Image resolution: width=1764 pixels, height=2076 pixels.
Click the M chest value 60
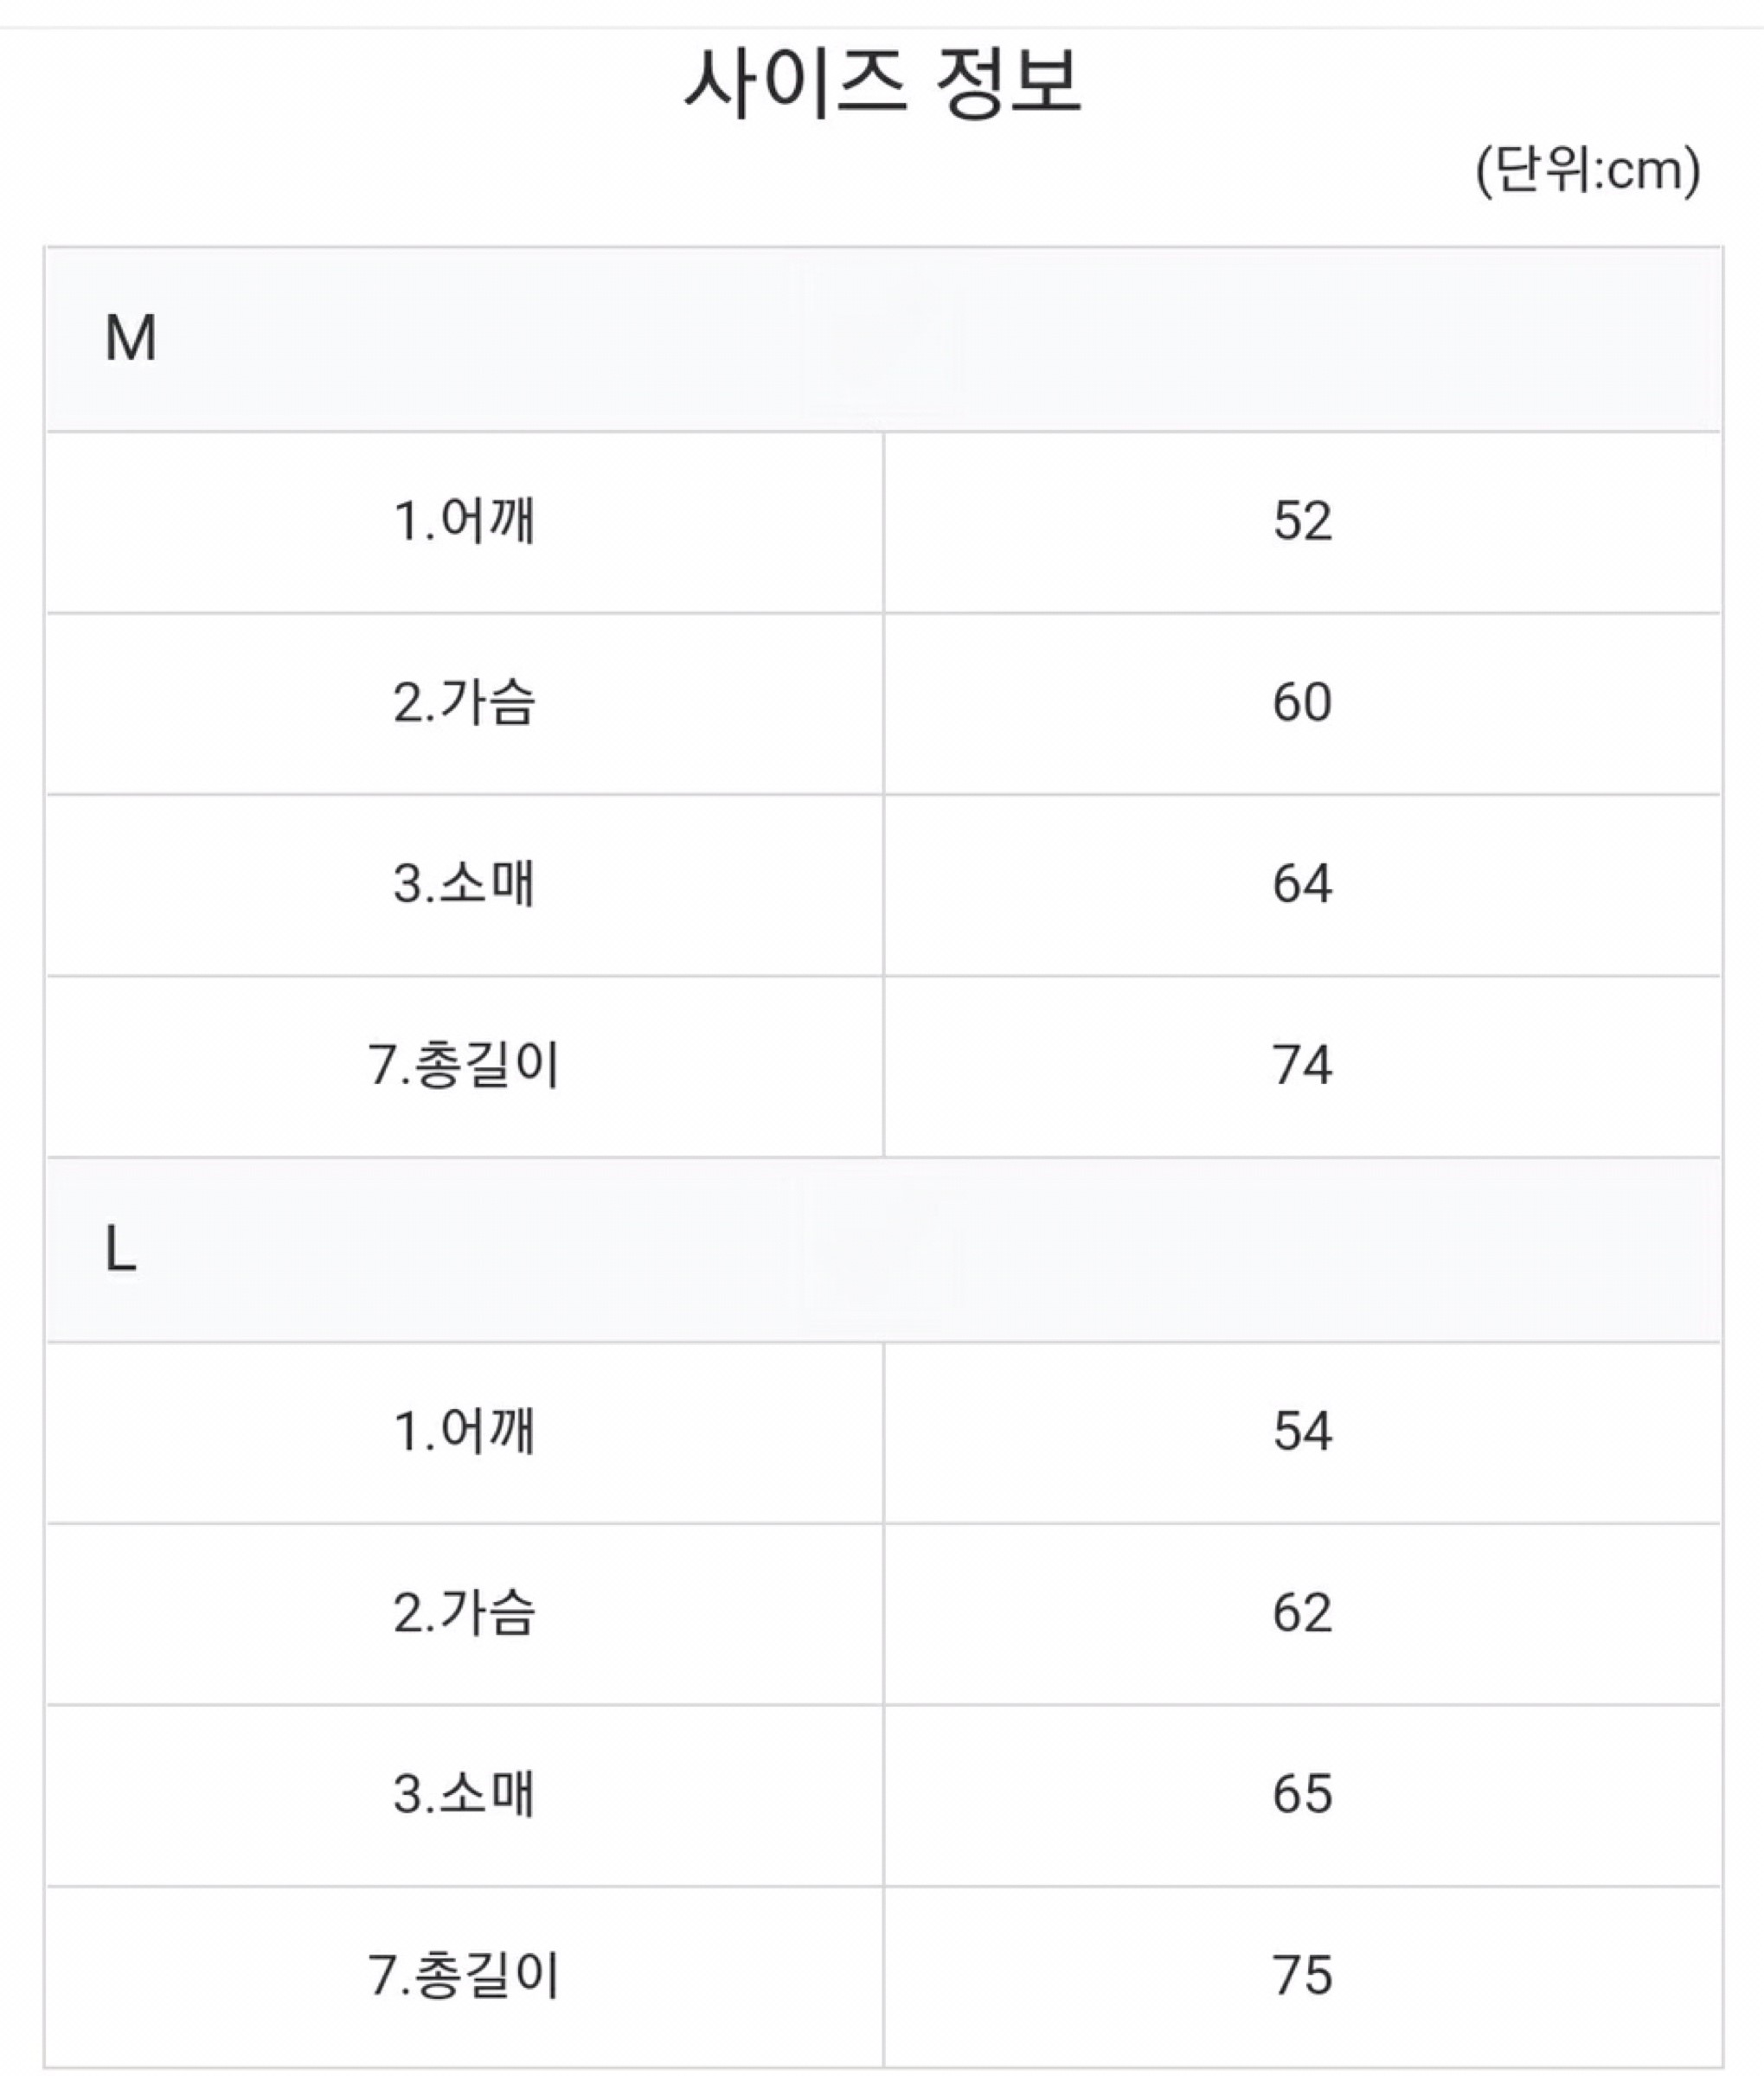1302,702
